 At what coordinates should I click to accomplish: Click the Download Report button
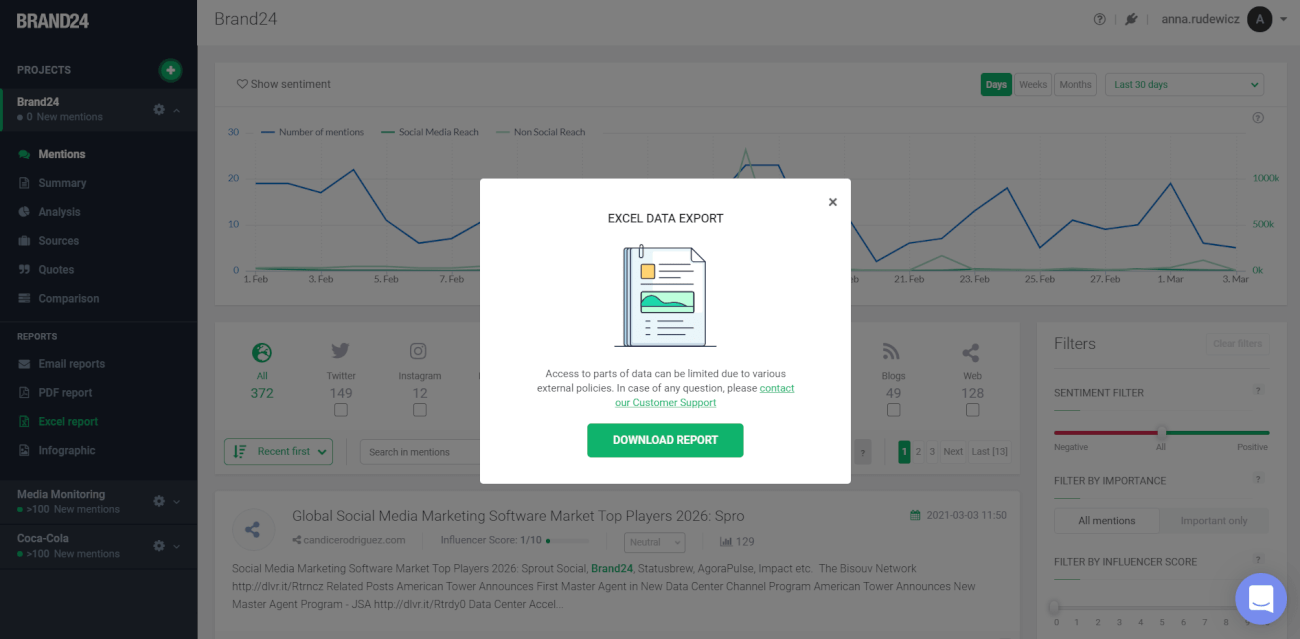point(665,440)
